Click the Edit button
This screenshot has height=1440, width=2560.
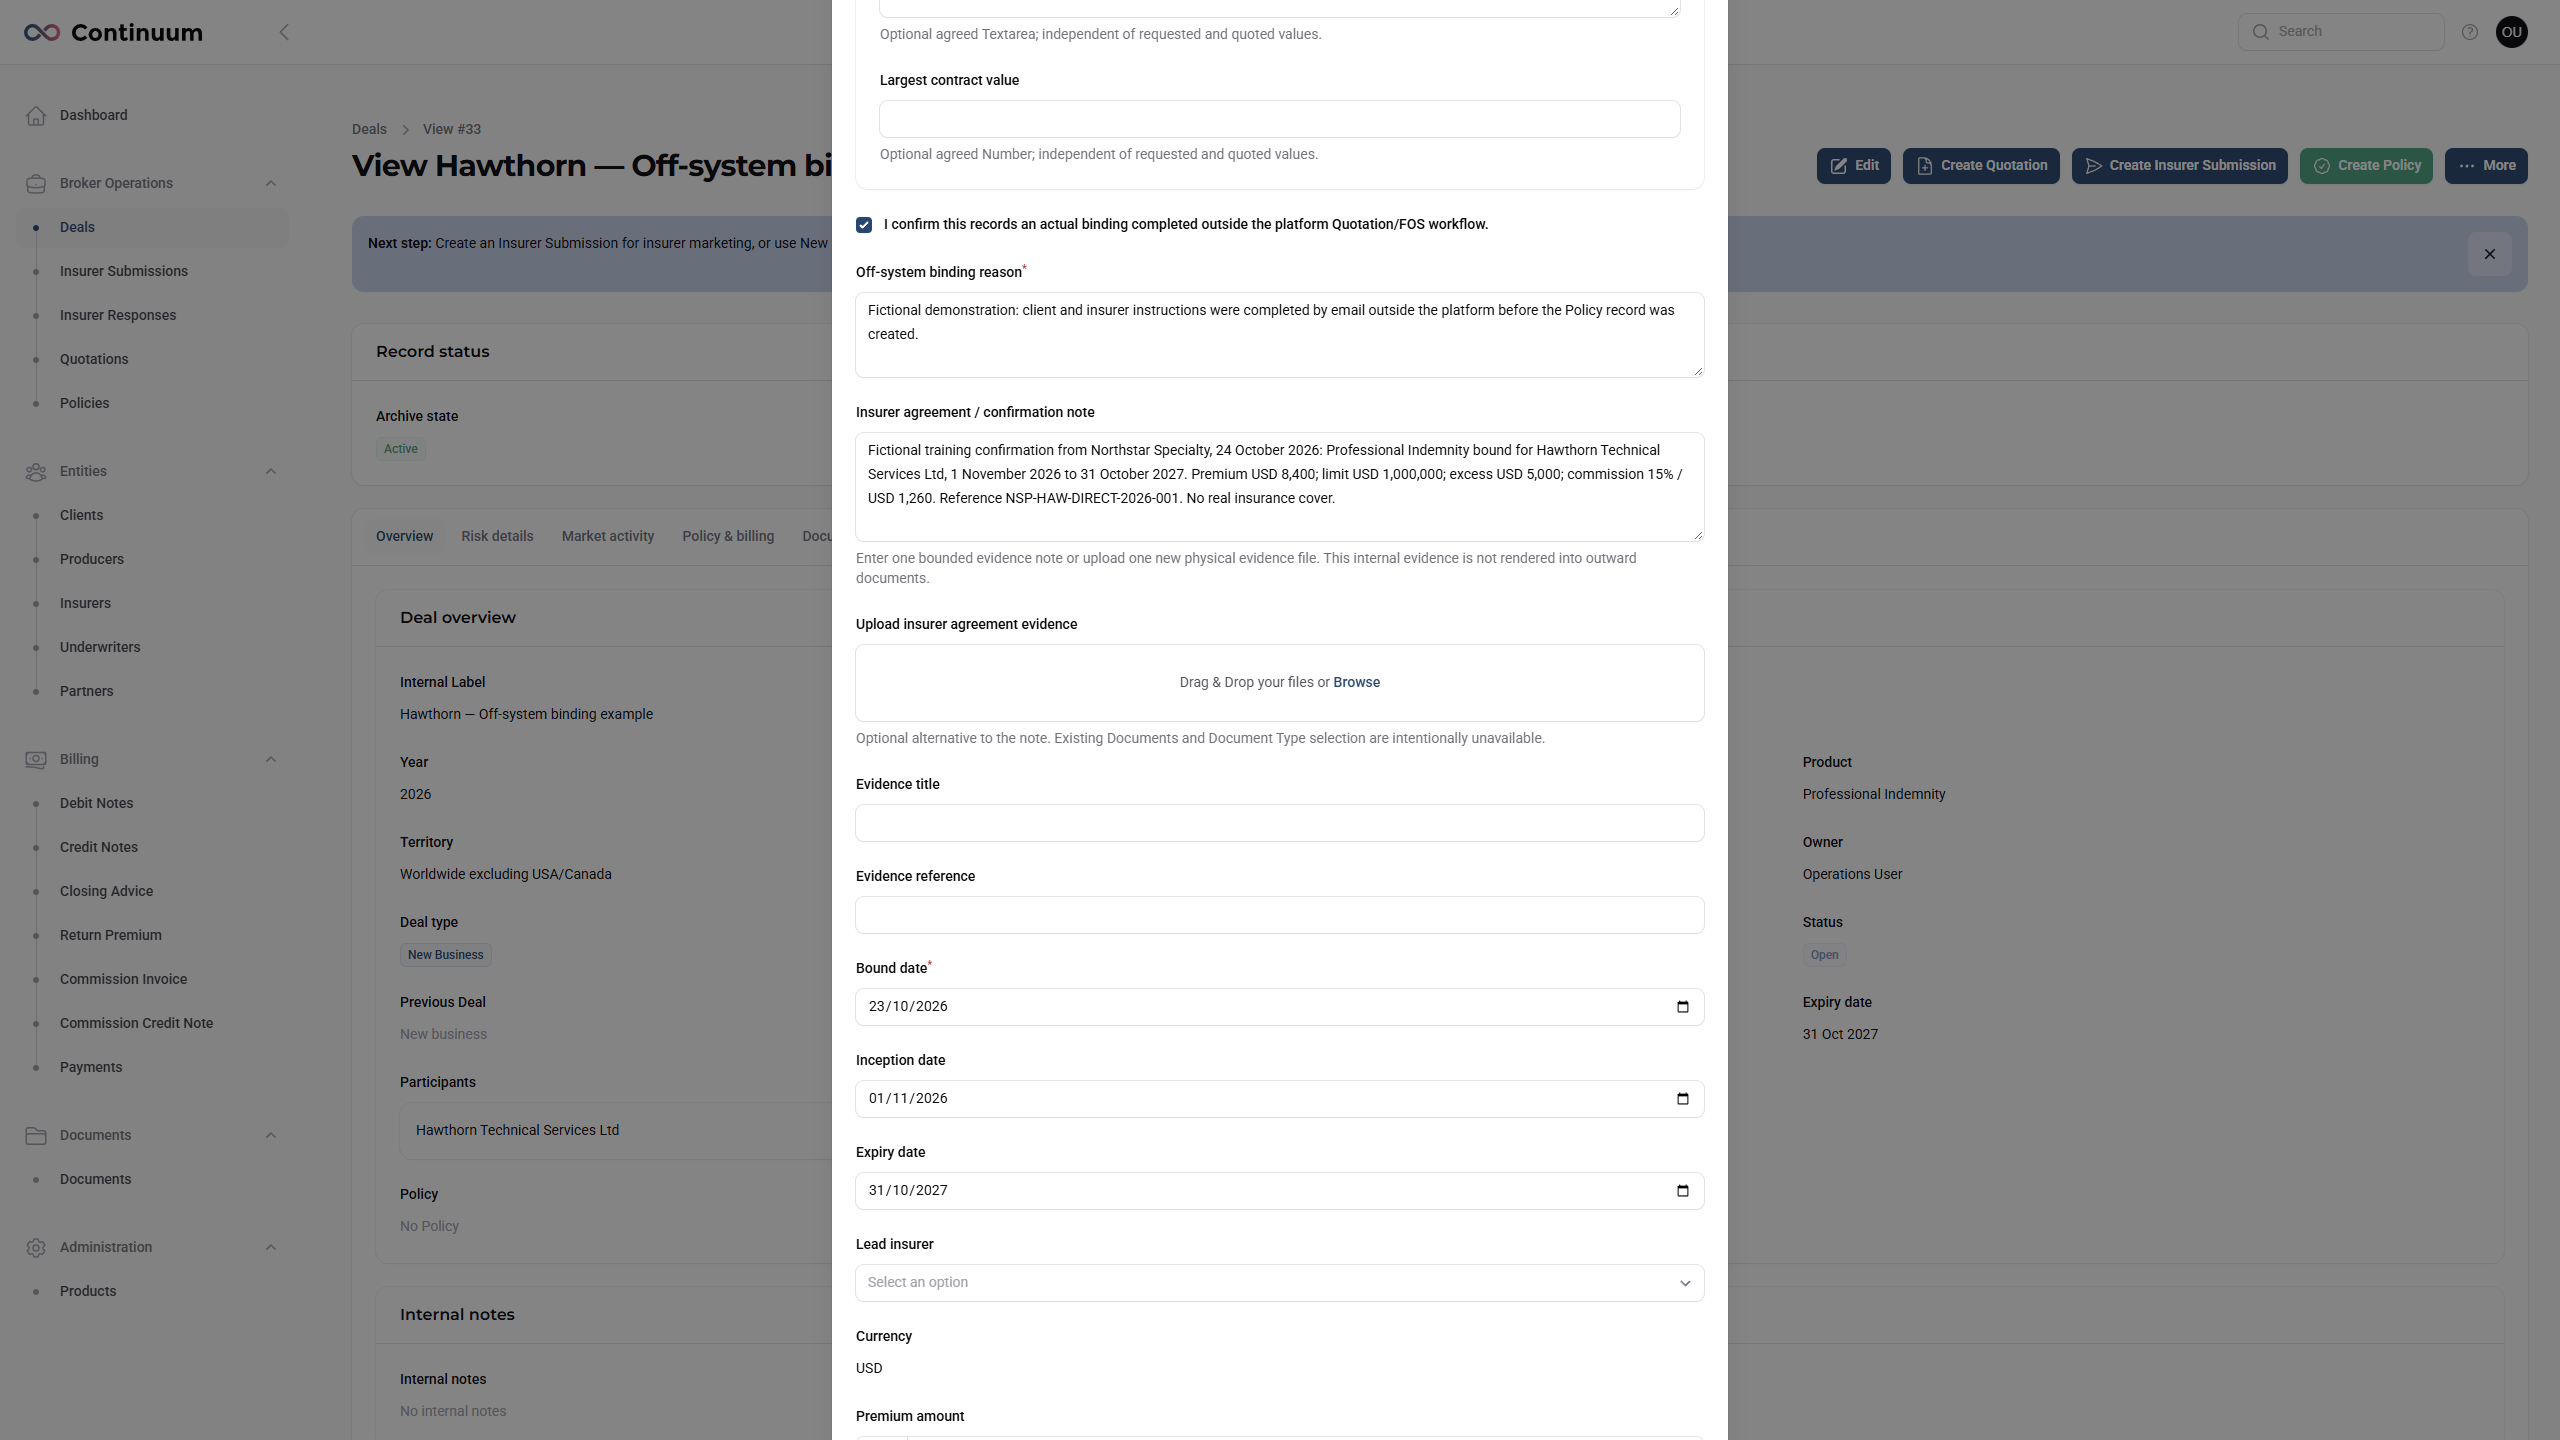pyautogui.click(x=1854, y=166)
